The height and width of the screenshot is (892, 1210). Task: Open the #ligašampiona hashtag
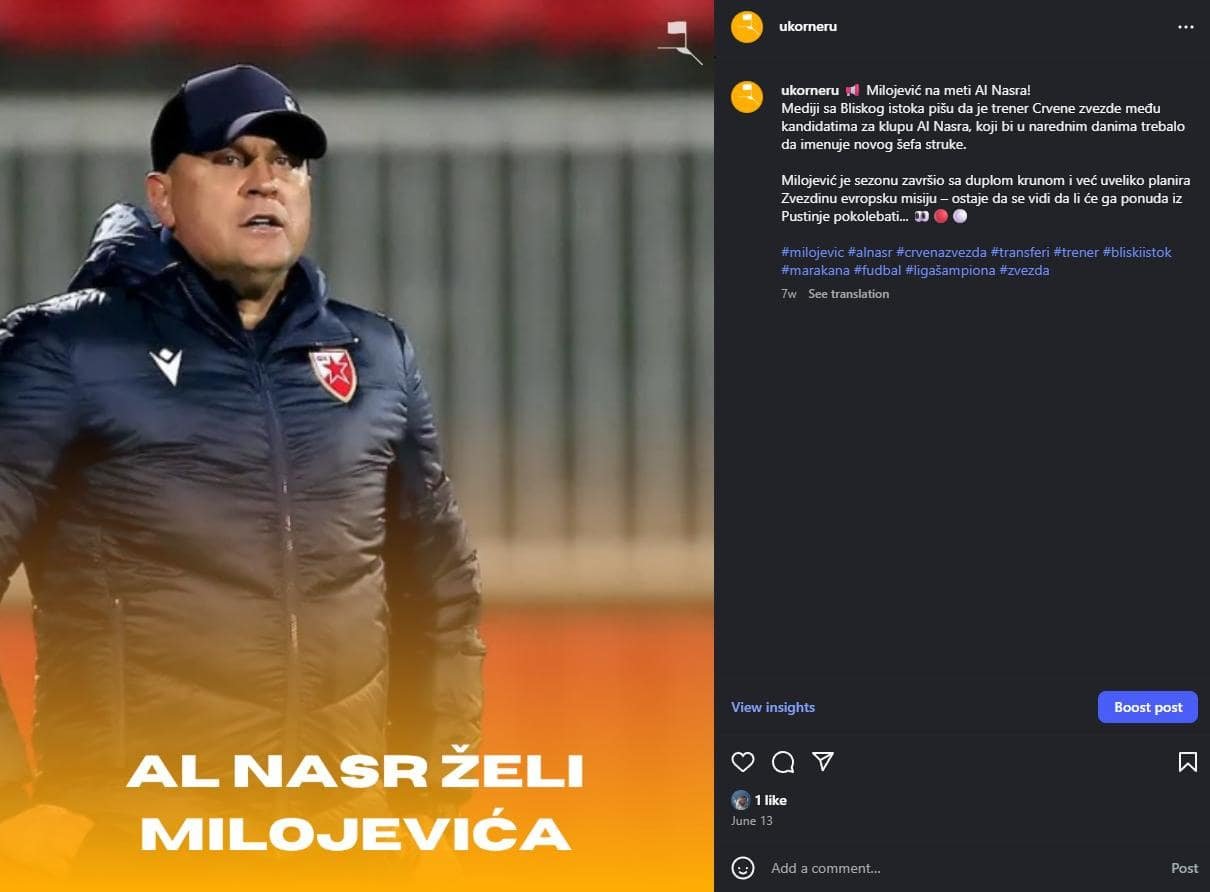(950, 270)
